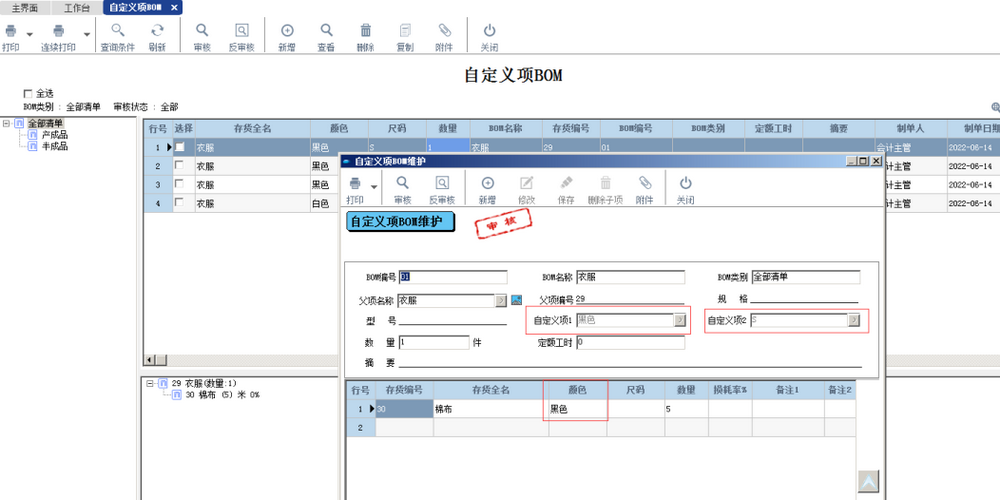
Task: Collapse the 全部清单 tree node
Action: (x=7, y=123)
